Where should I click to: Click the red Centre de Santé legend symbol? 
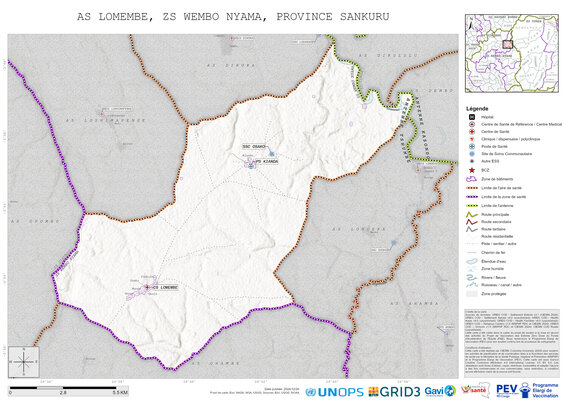coord(471,132)
